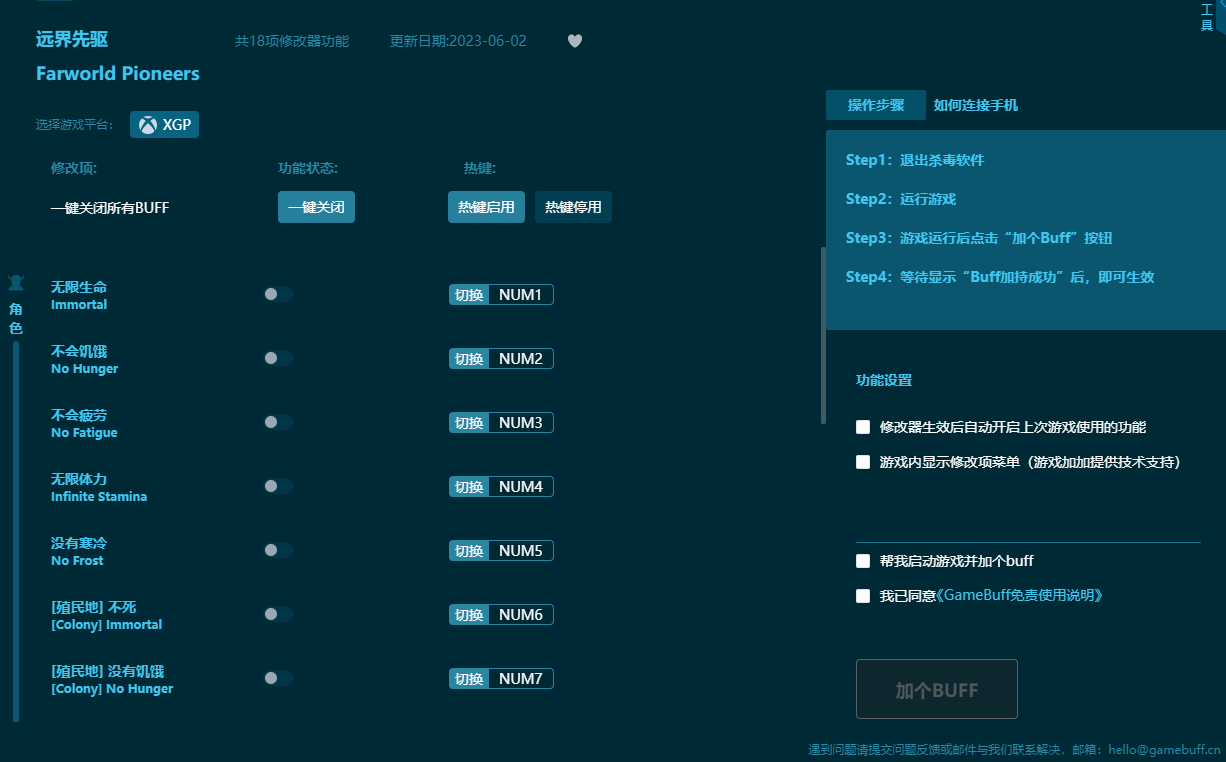Click the 功能设置 heading
The width and height of the screenshot is (1226, 762).
pos(884,380)
